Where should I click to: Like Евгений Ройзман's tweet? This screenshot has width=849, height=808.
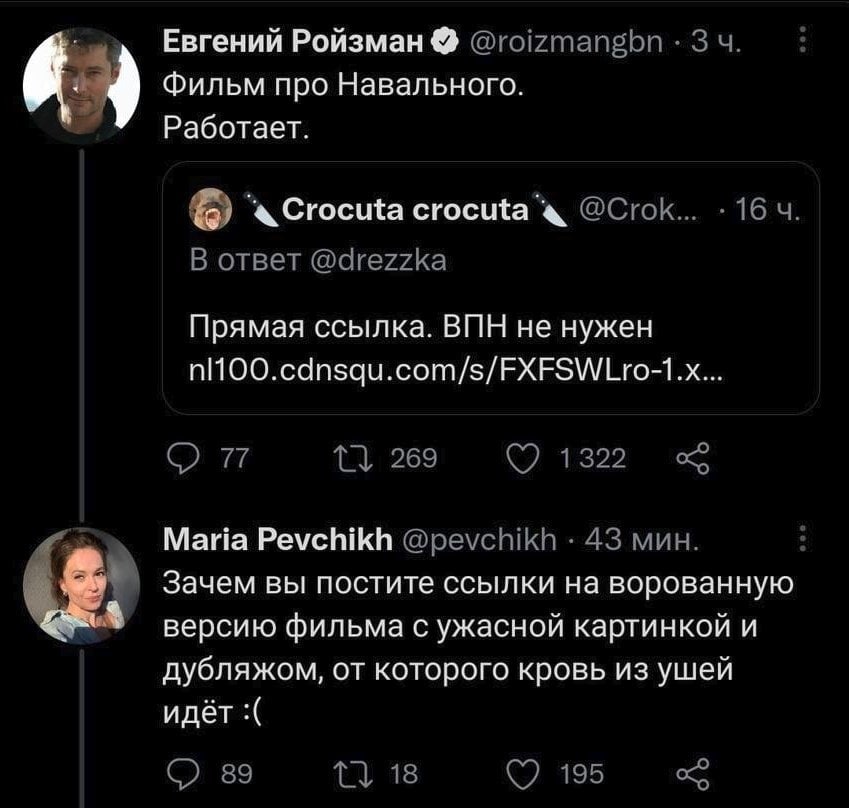click(525, 459)
